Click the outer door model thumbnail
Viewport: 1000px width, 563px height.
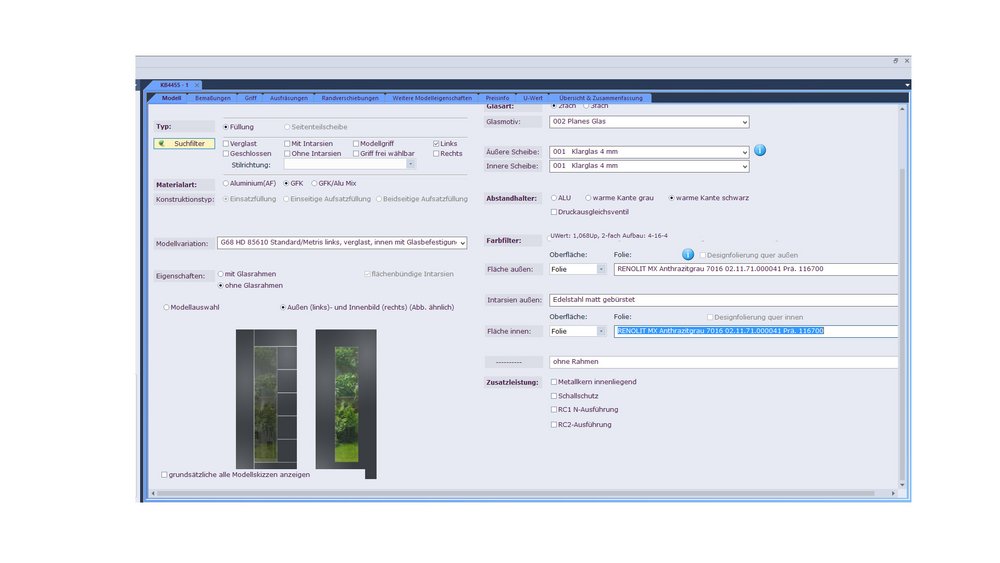tap(266, 399)
